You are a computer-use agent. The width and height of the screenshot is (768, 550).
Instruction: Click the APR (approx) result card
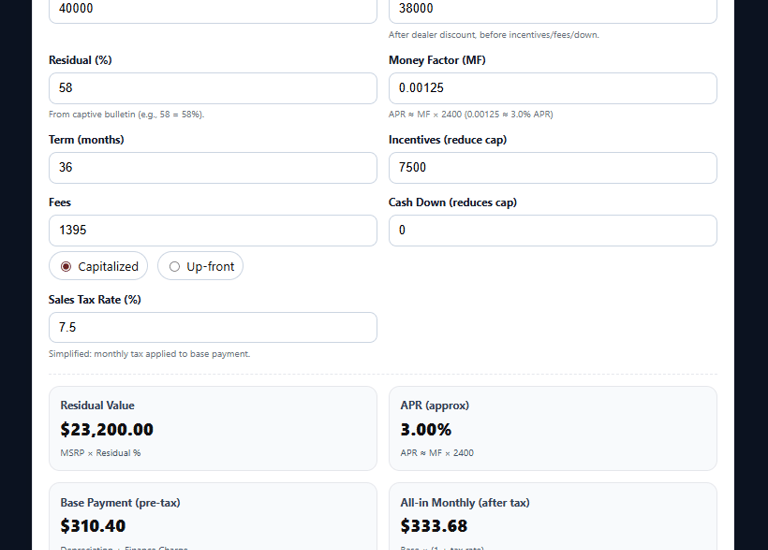(552, 428)
